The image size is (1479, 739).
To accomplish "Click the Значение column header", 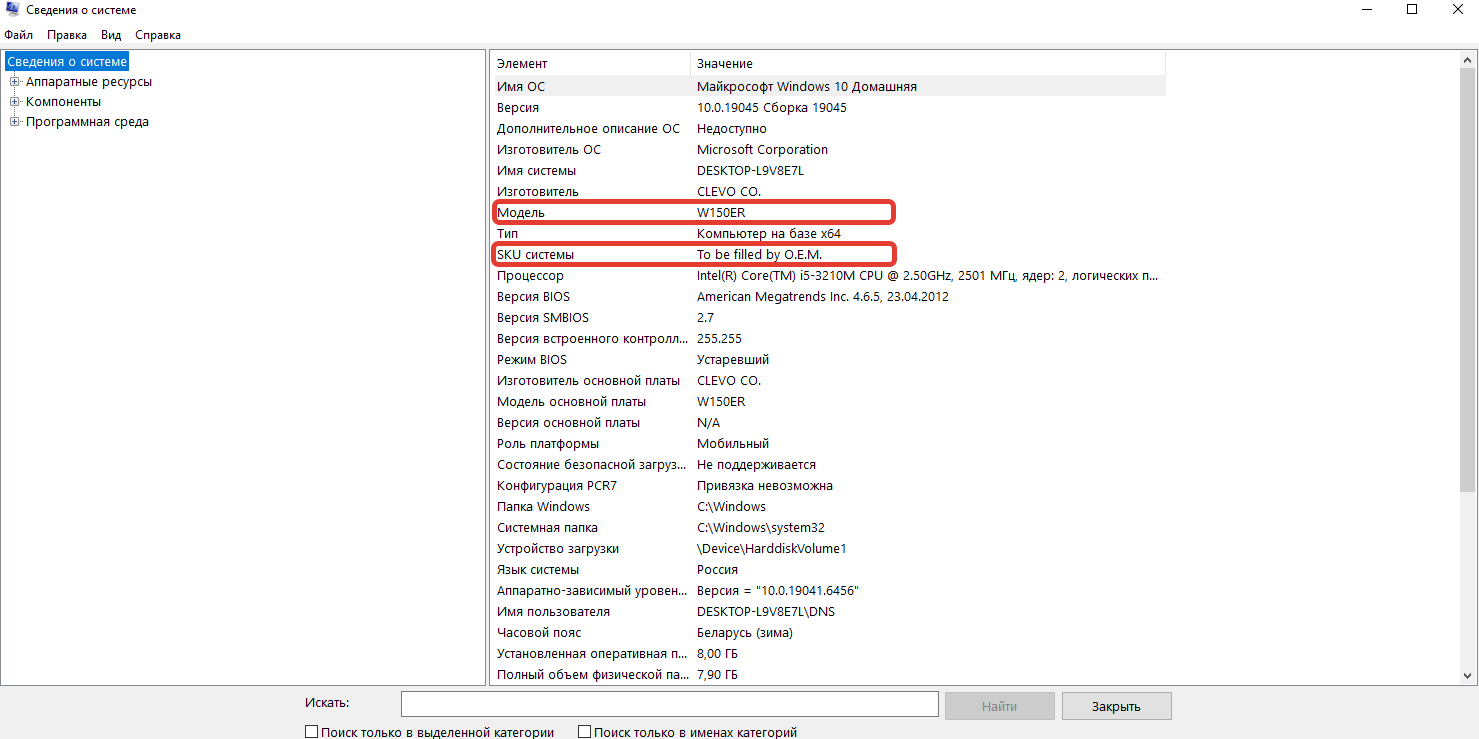I will 926,64.
